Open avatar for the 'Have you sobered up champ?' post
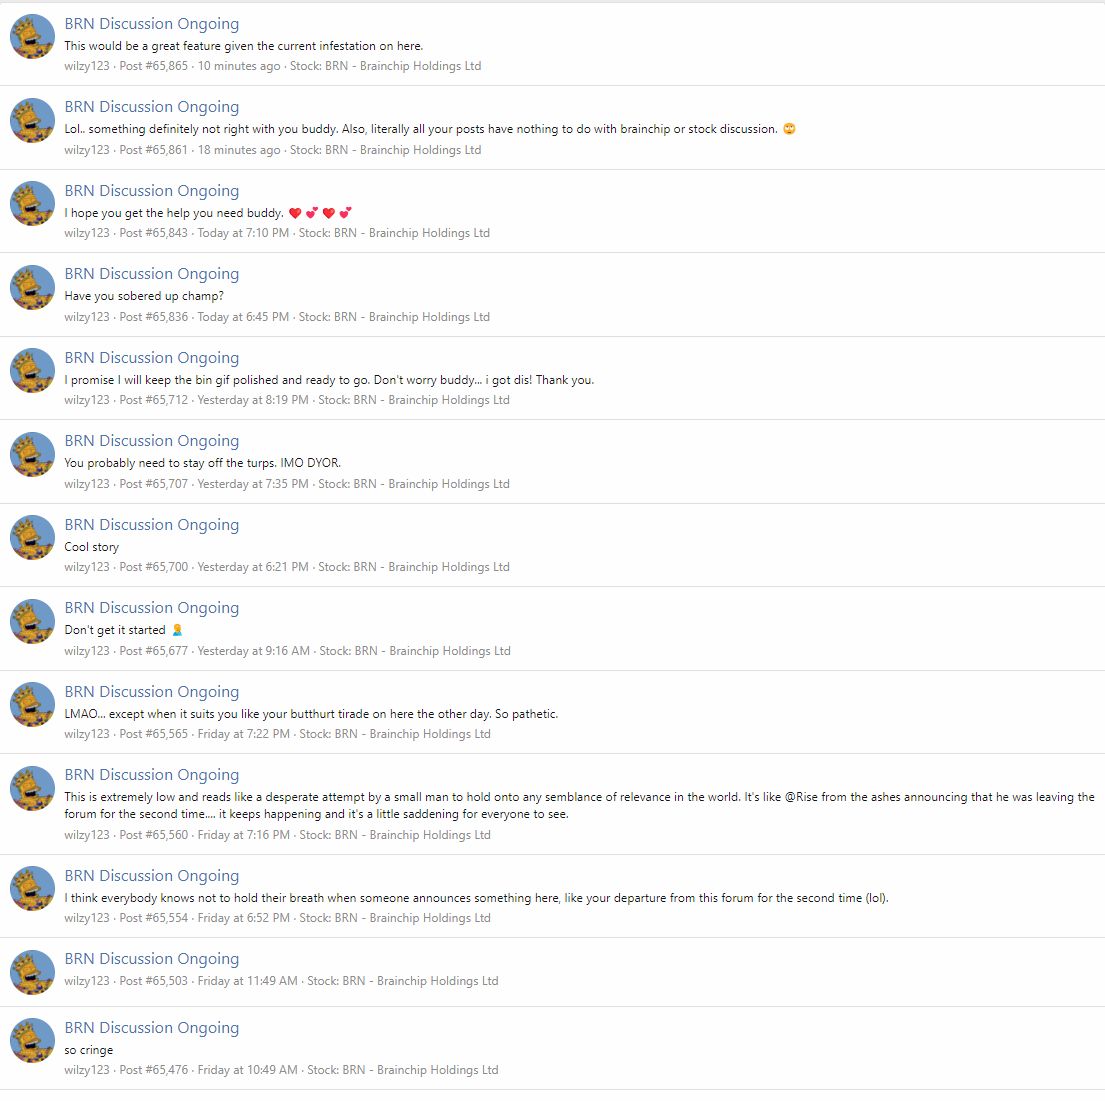This screenshot has height=1101, width=1105. pos(32,287)
